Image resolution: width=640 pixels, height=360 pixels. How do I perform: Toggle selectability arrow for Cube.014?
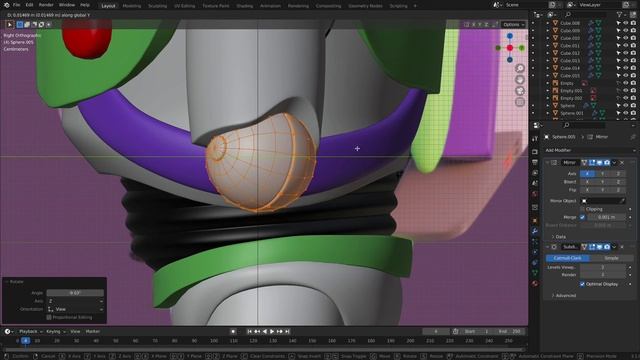tap(618, 68)
